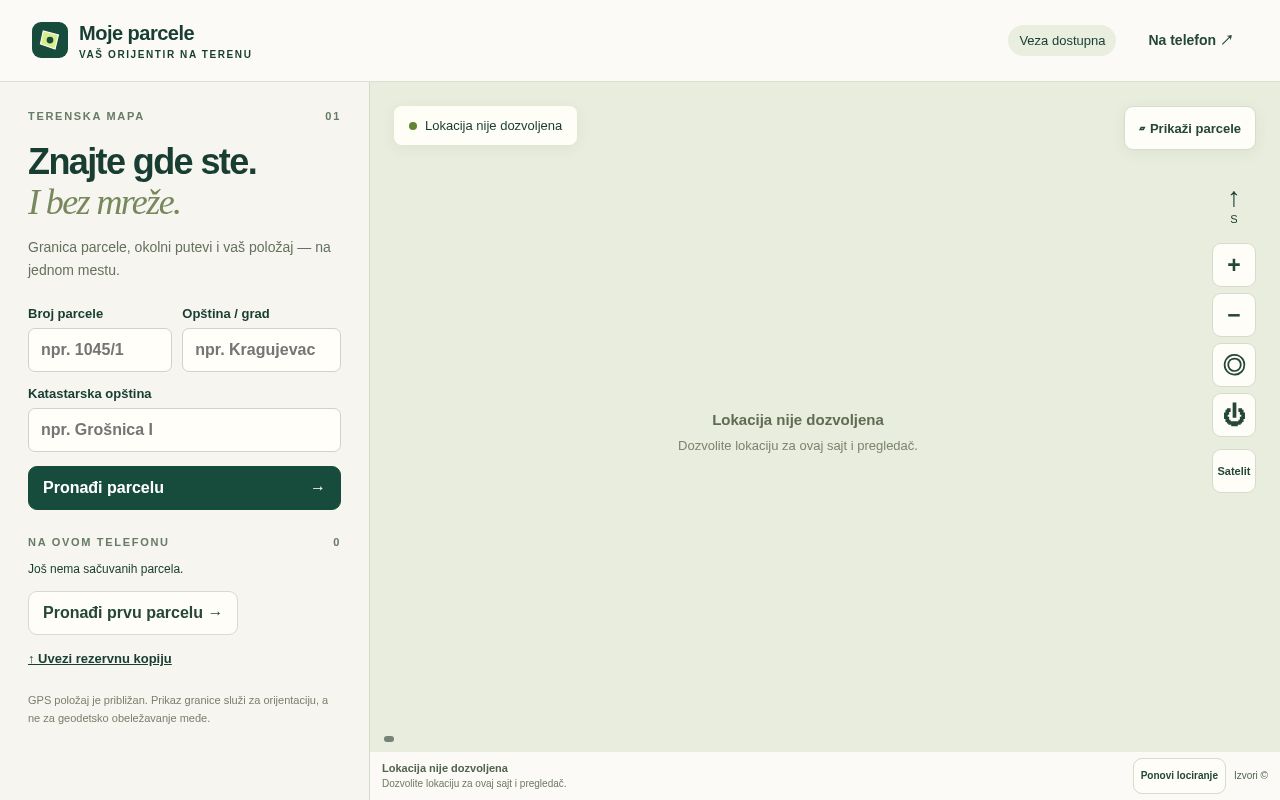The height and width of the screenshot is (800, 1280).
Task: Click the Veza dostupna status badge
Action: coord(1062,40)
